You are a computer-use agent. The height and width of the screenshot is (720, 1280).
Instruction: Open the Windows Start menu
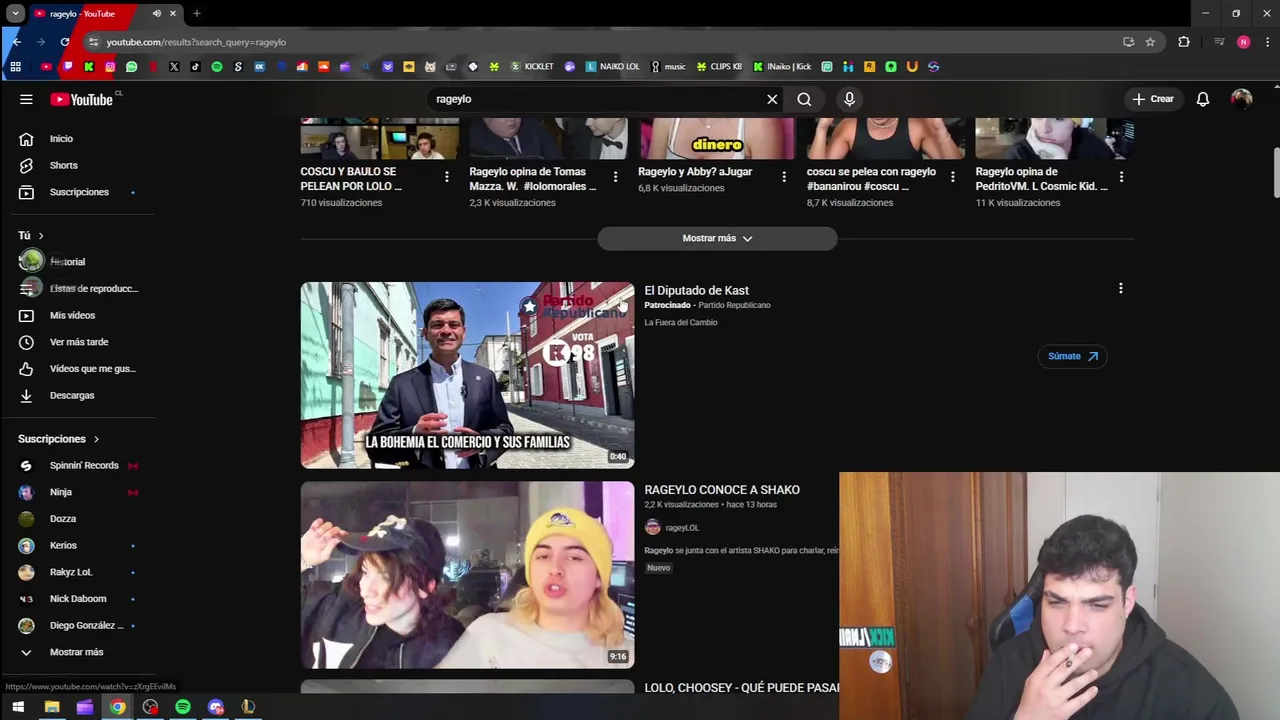pos(18,707)
